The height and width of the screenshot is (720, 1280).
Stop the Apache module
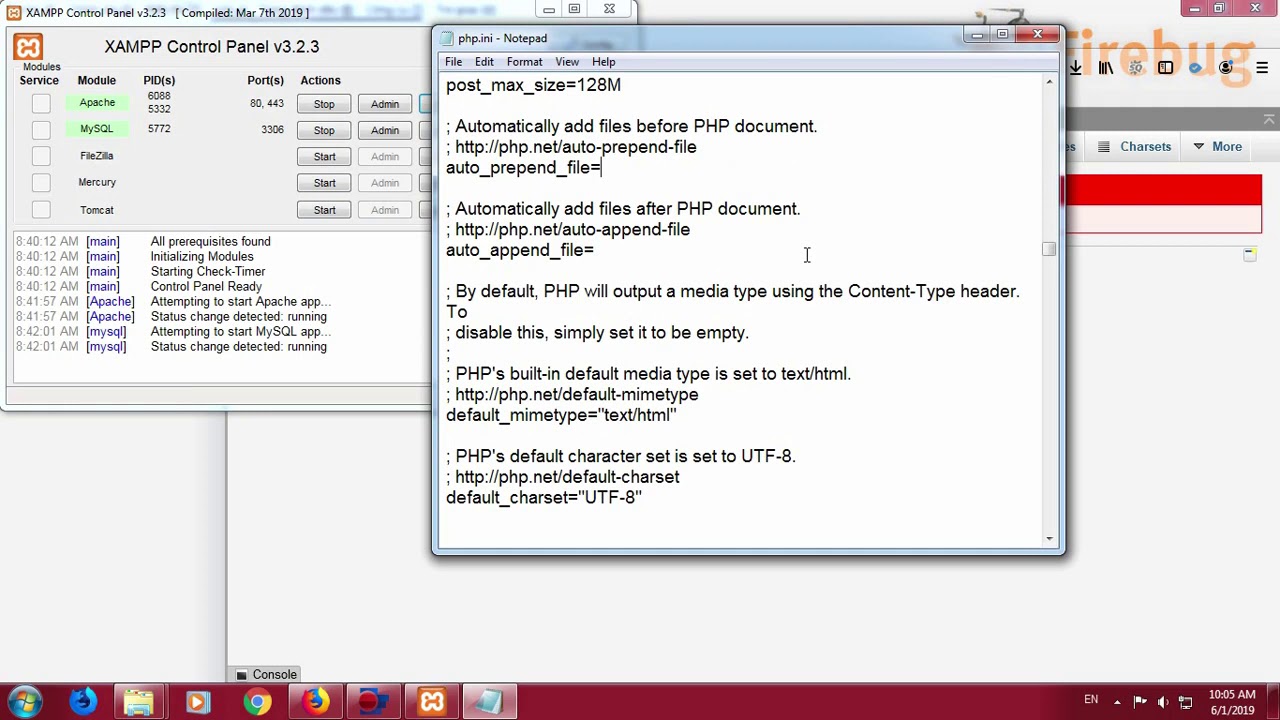pos(324,104)
